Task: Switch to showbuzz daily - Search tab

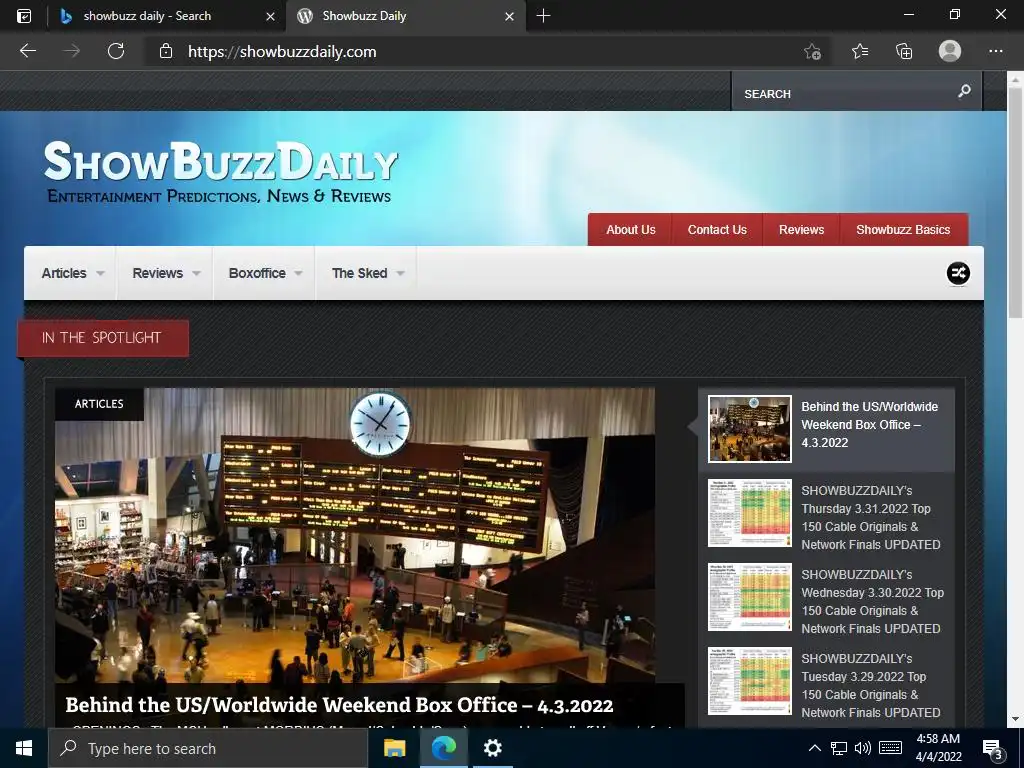Action: tap(167, 16)
